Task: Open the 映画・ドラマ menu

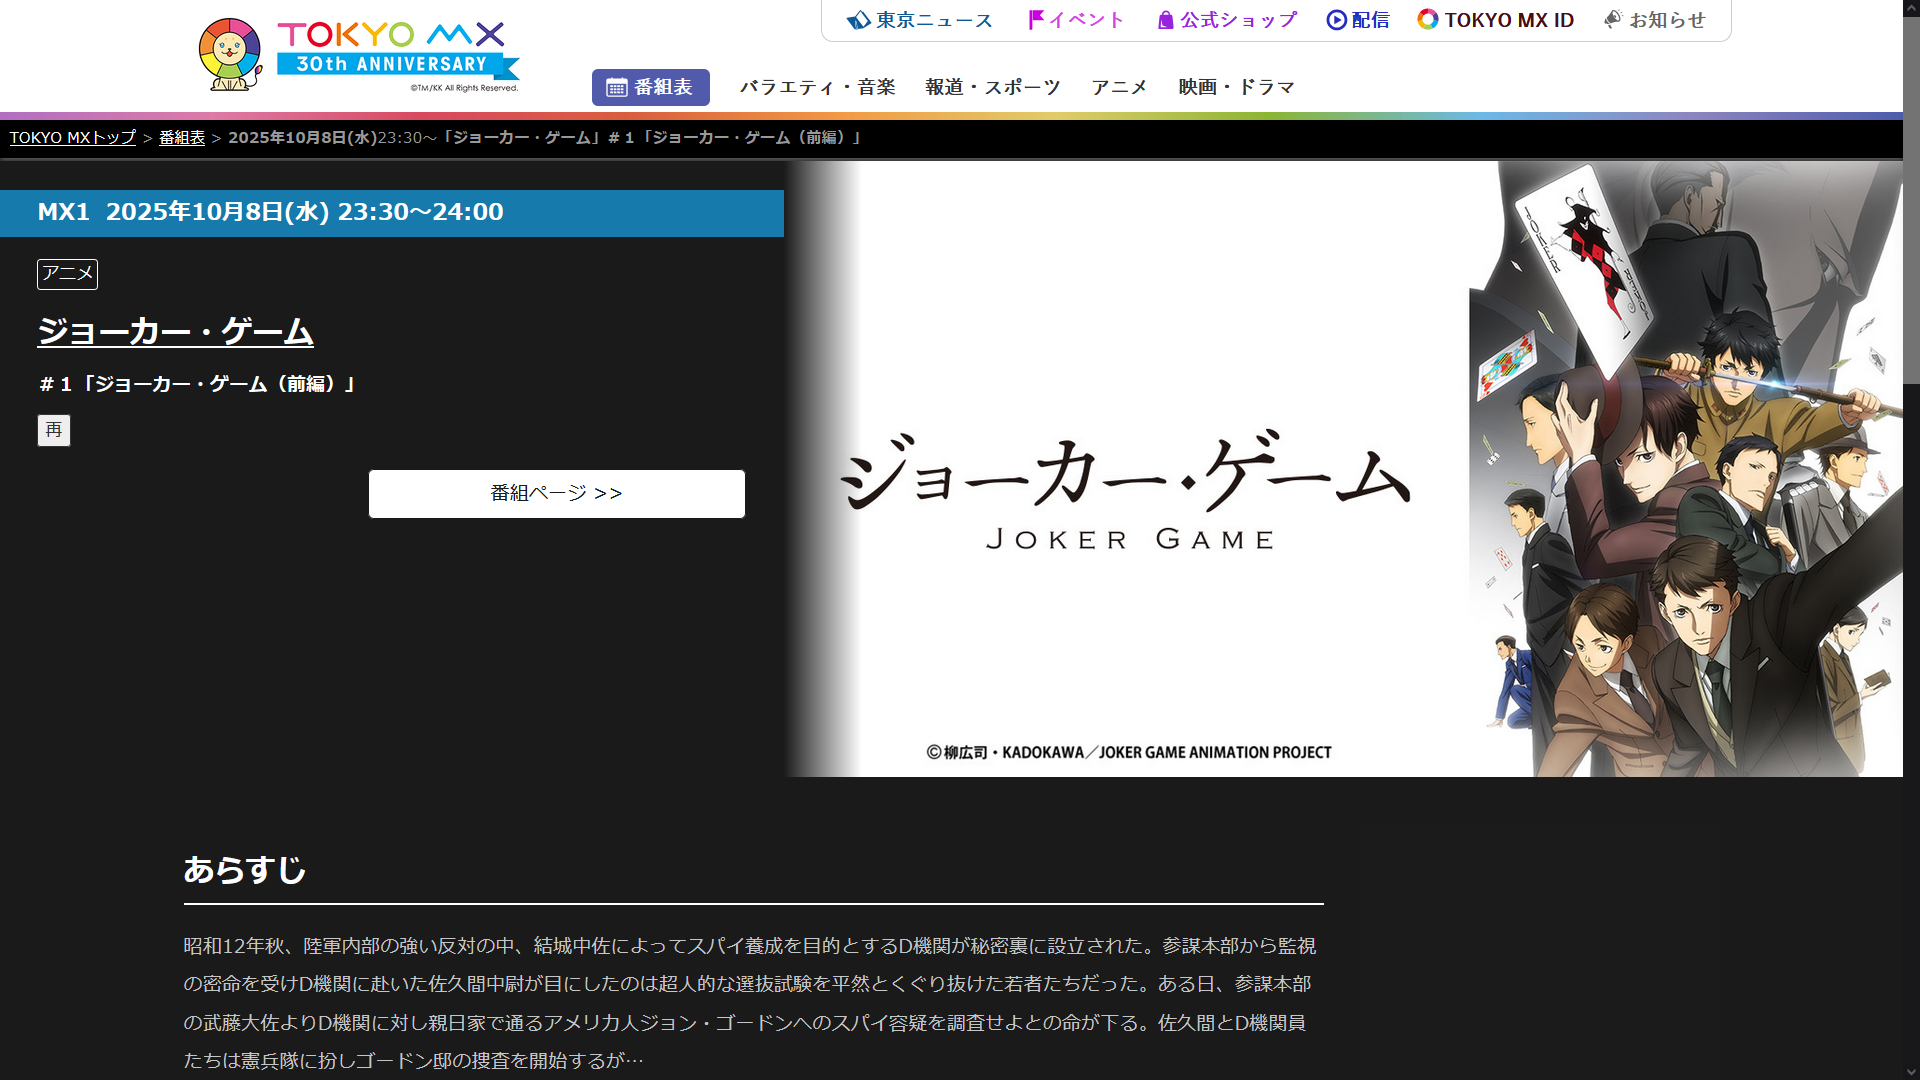Action: tap(1236, 88)
